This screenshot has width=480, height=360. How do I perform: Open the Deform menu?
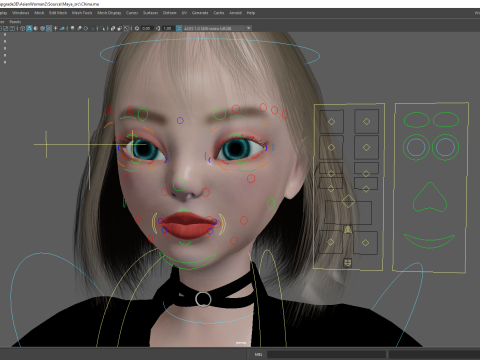pos(169,13)
